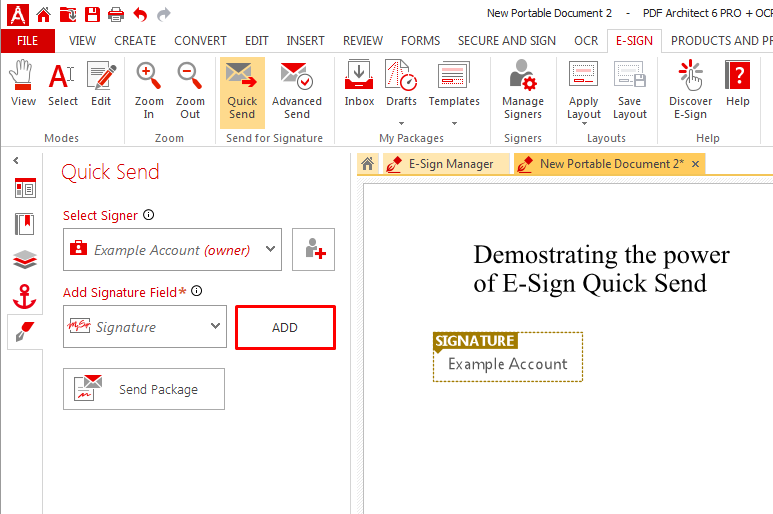Open the Signature field type dropdown
This screenshot has width=773, height=514.
point(145,326)
